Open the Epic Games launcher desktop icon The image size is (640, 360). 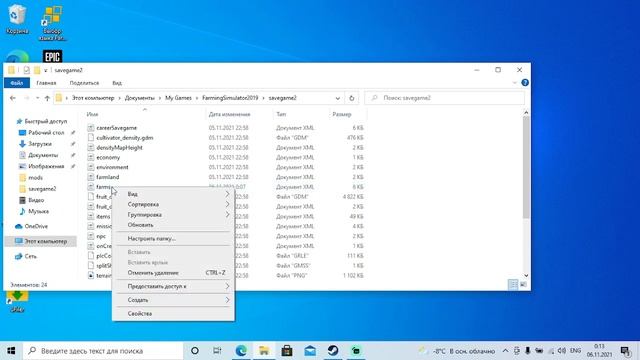(x=52, y=56)
